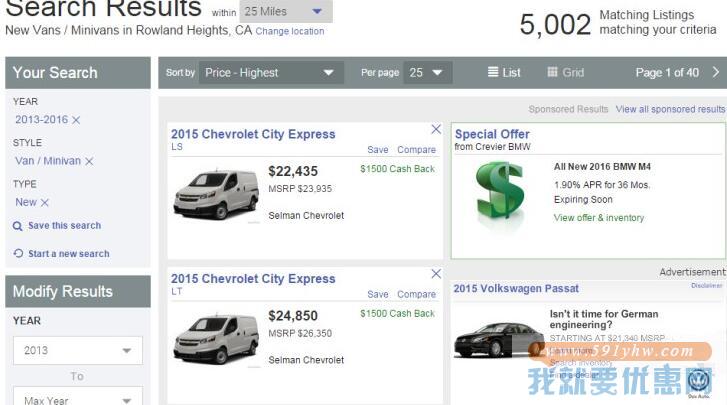
Task: Click MSRP $23,935 text
Action: 300,189
